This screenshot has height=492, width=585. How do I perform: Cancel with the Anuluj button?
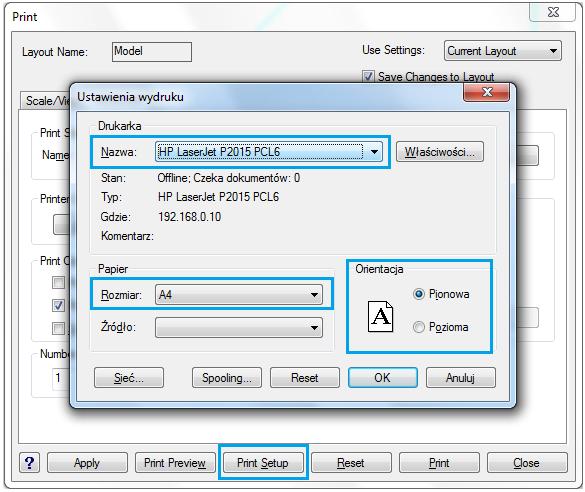point(461,378)
